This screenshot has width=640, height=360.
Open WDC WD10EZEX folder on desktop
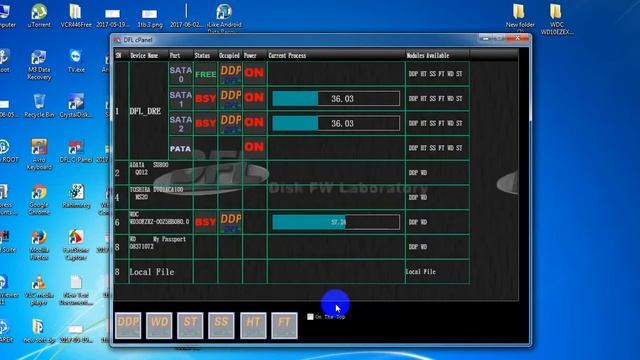[556, 18]
